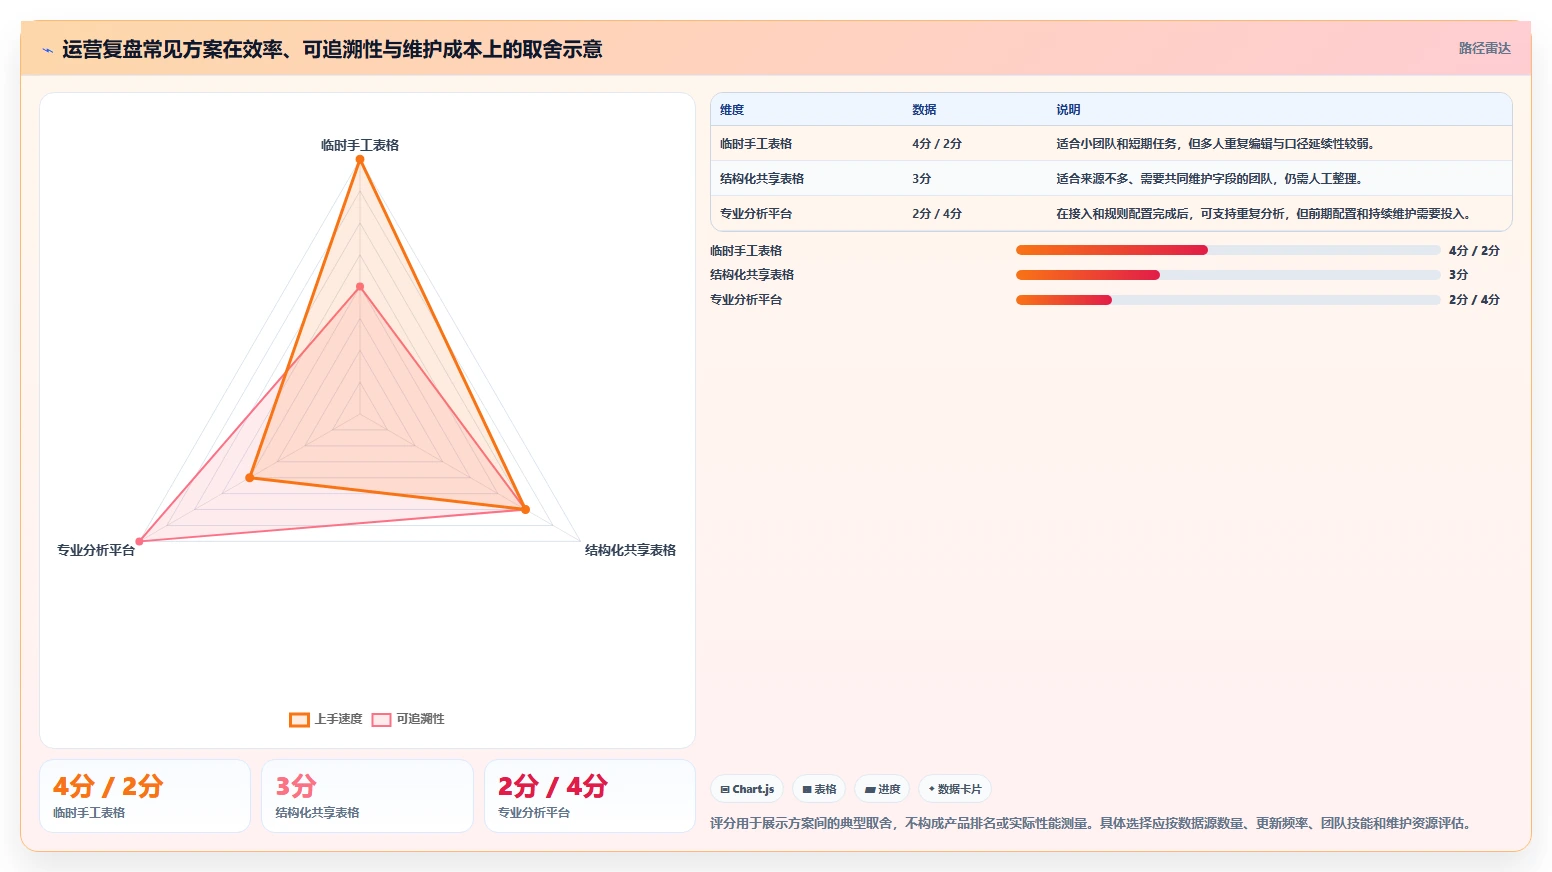Toggle 可追溯性 dataset in chart legend
1552x872 pixels.
pyautogui.click(x=408, y=719)
